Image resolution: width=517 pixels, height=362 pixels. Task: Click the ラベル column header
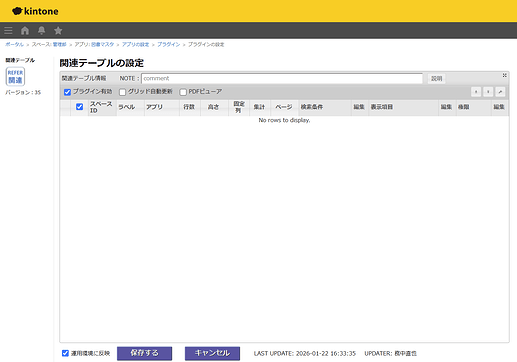click(130, 107)
